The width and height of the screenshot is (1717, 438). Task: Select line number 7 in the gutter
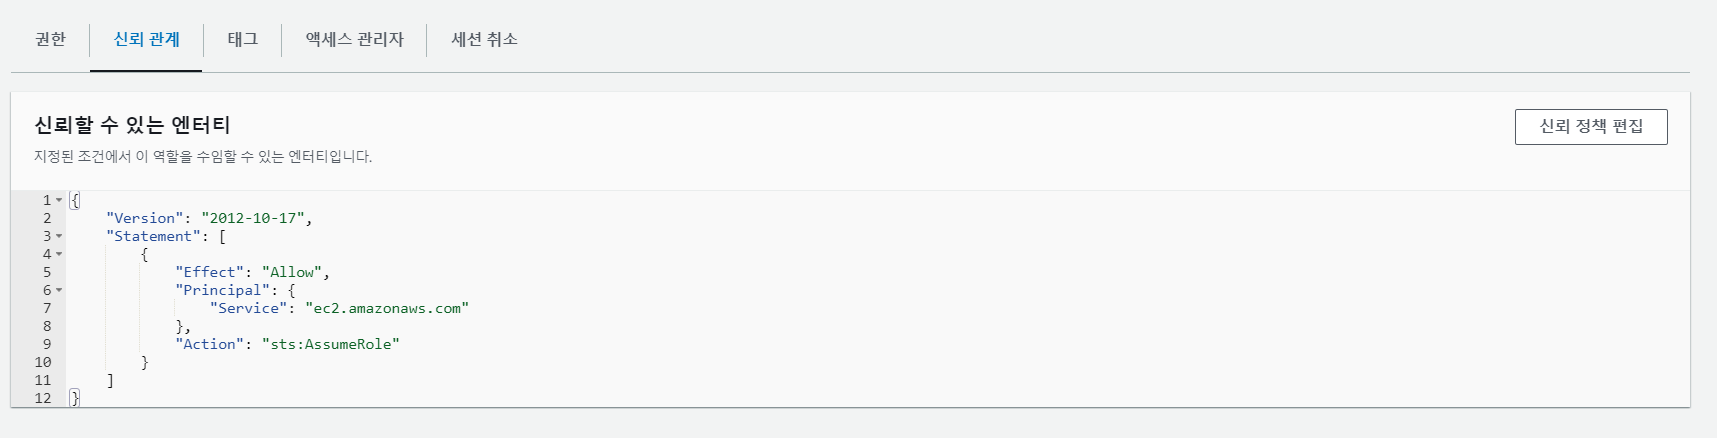tap(46, 308)
